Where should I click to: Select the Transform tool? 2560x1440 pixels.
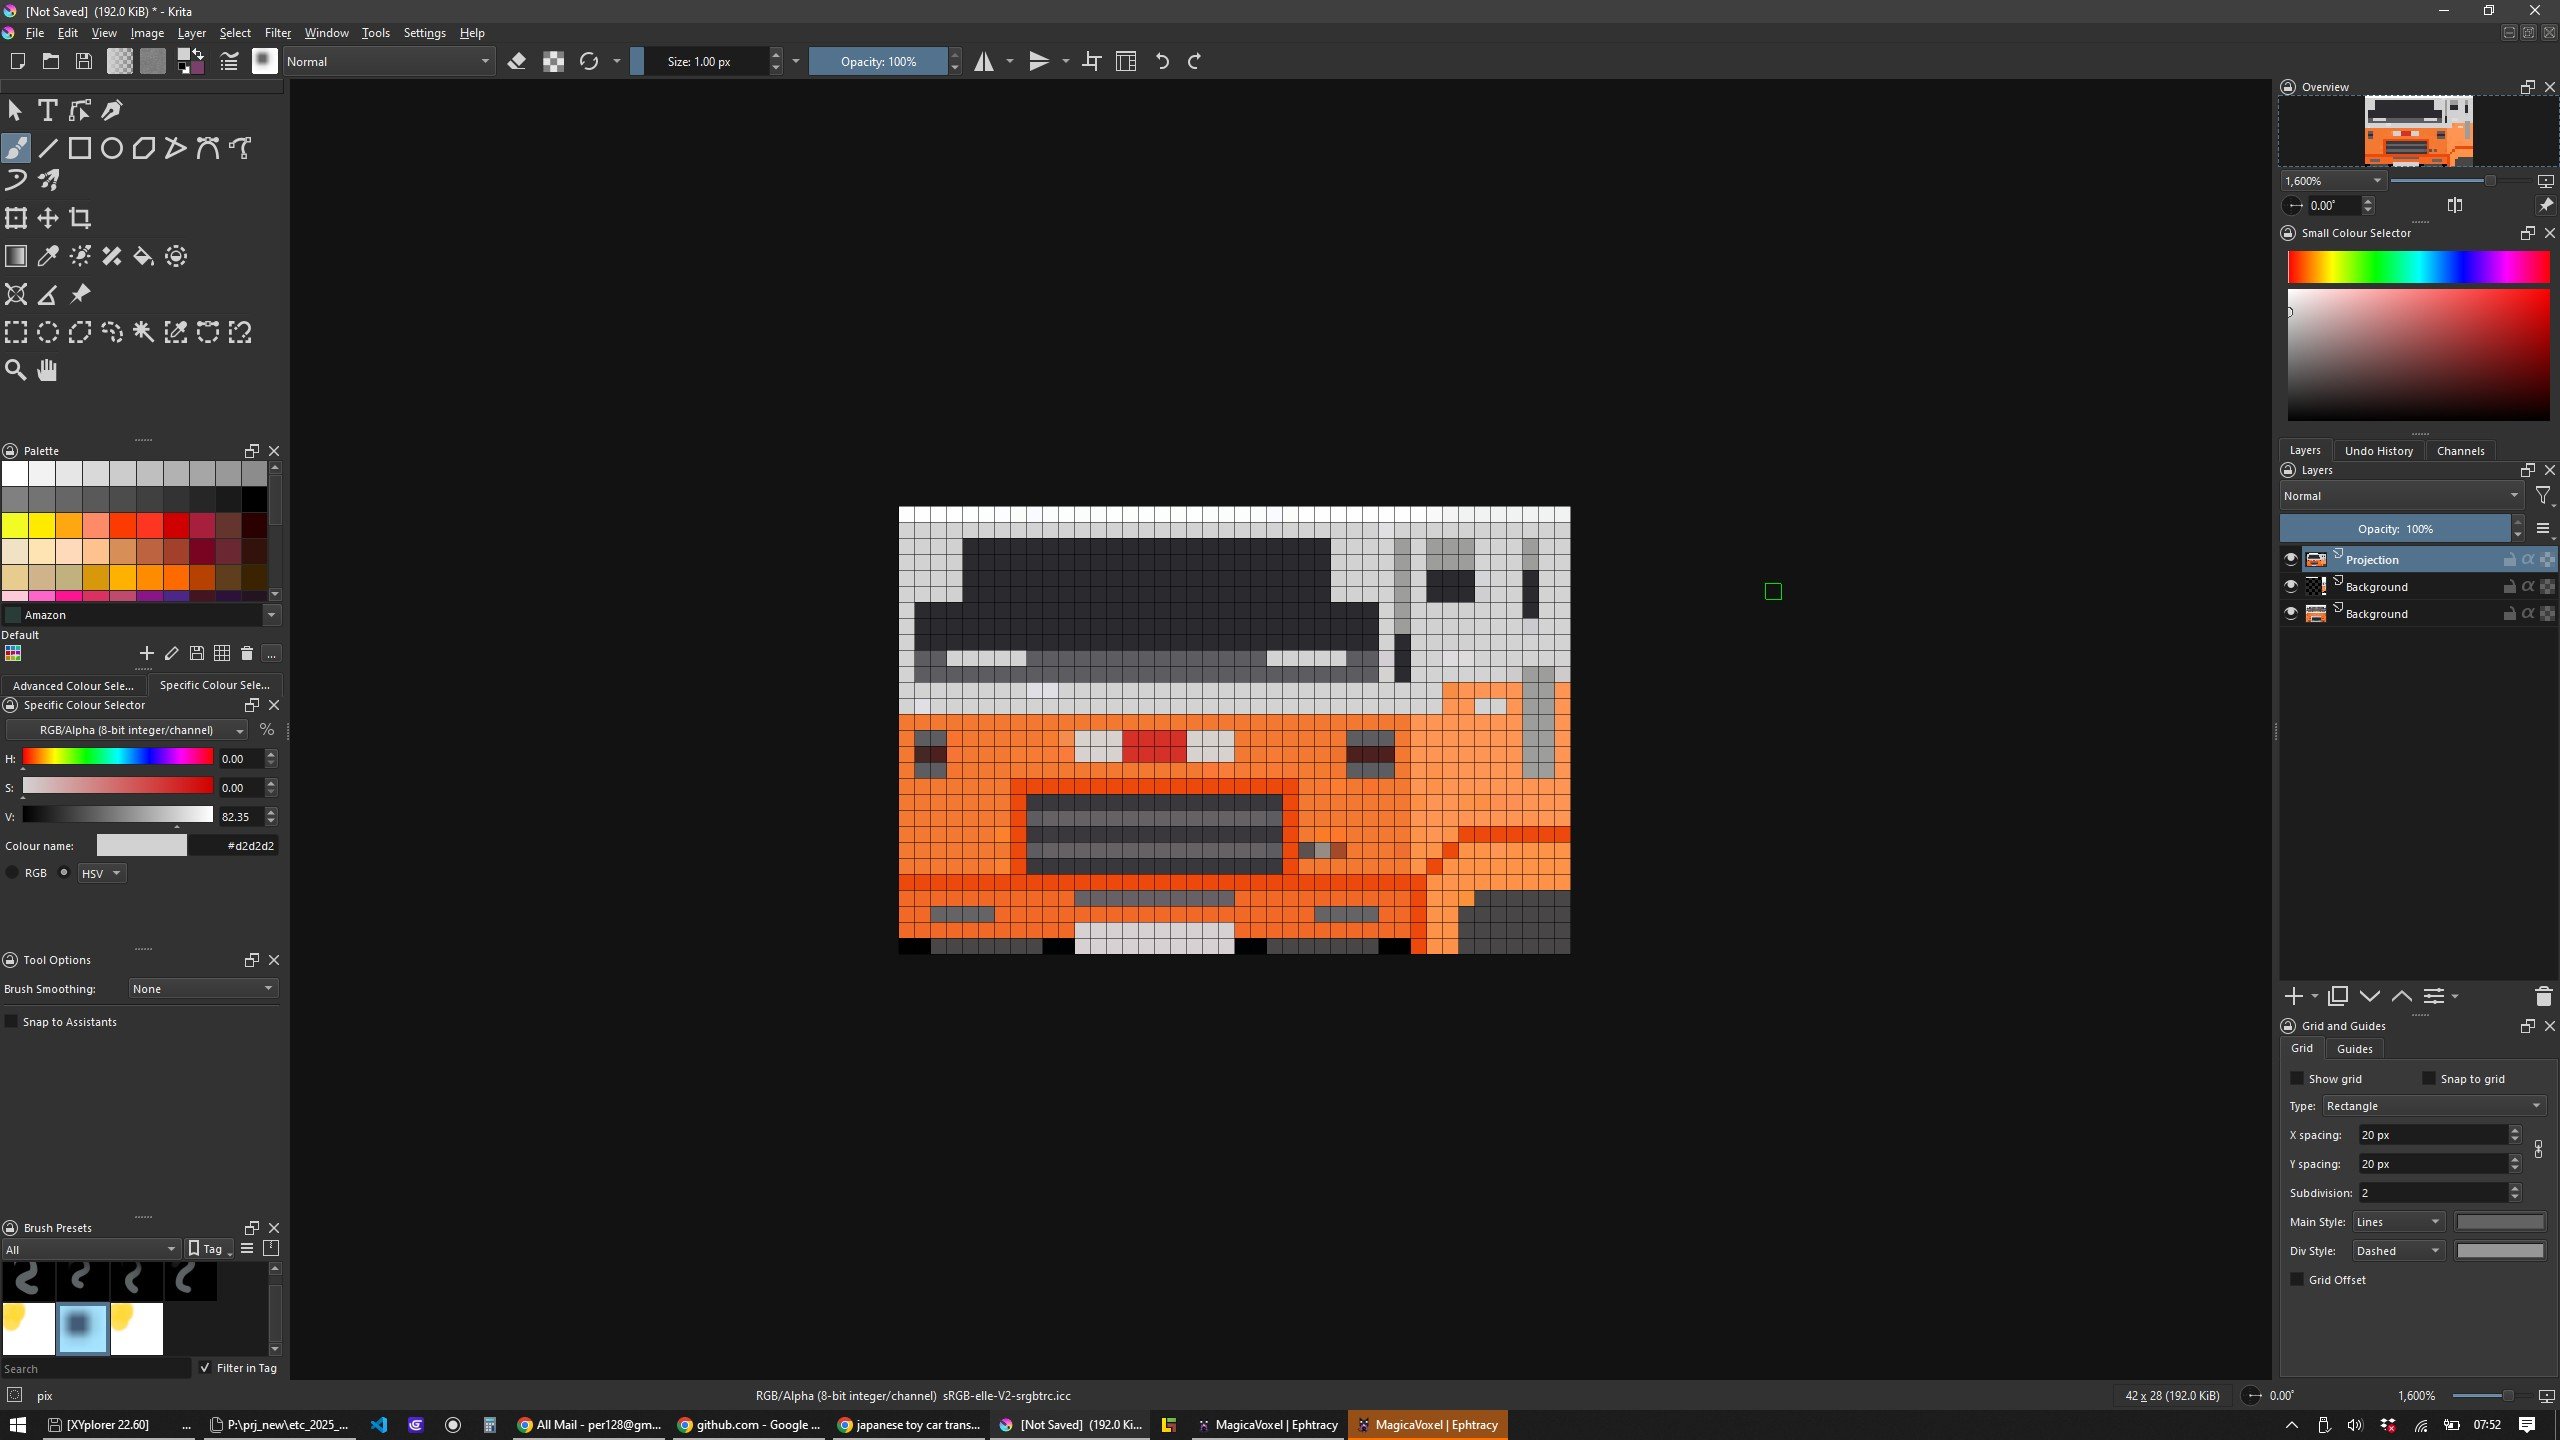click(x=16, y=218)
